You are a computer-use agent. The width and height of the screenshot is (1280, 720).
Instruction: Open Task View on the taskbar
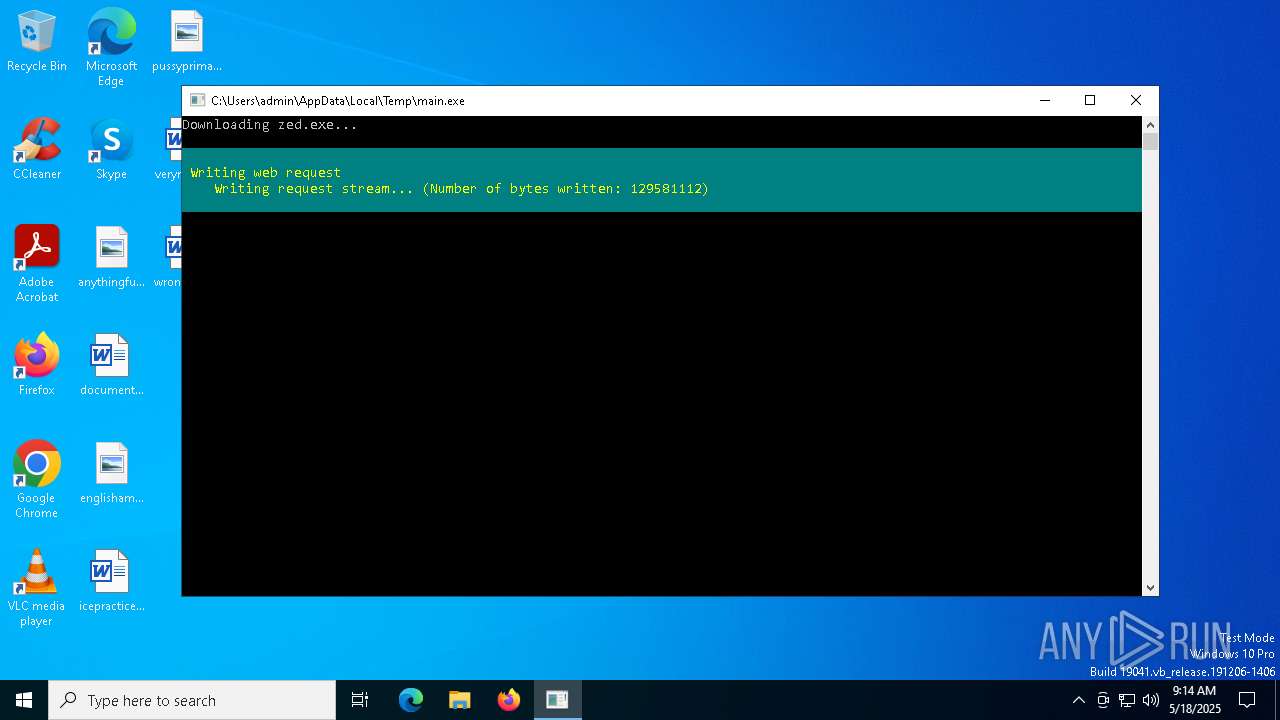360,700
